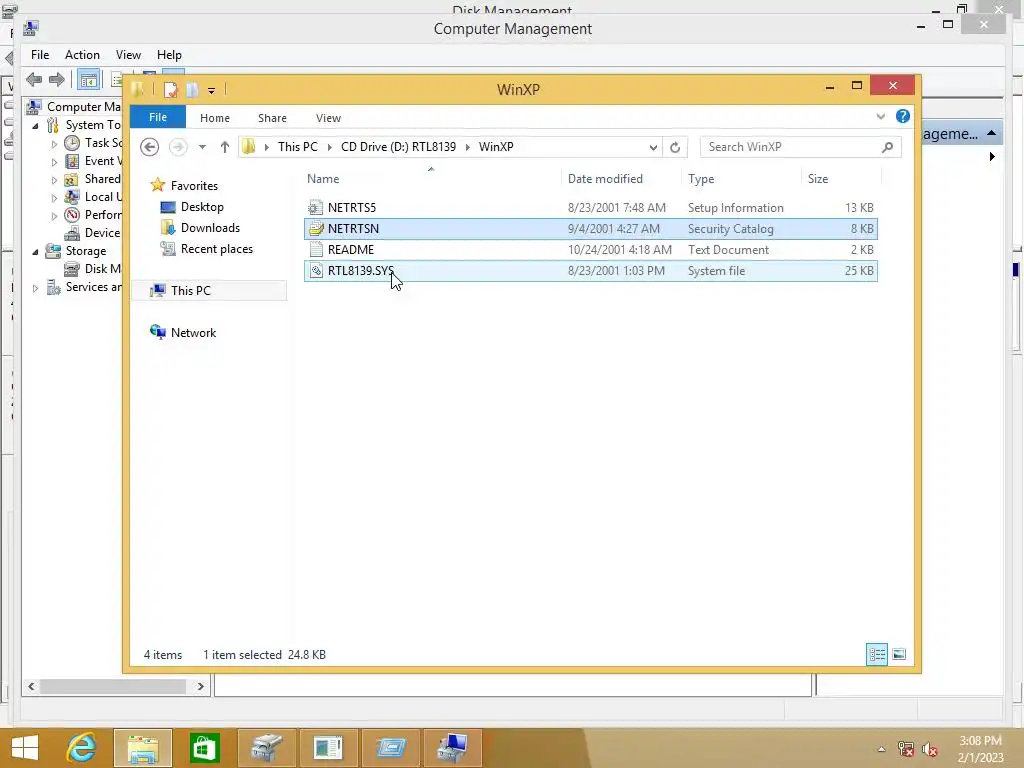Select the RTL8139.SYS system file
The width and height of the screenshot is (1024, 768).
[x=590, y=270]
